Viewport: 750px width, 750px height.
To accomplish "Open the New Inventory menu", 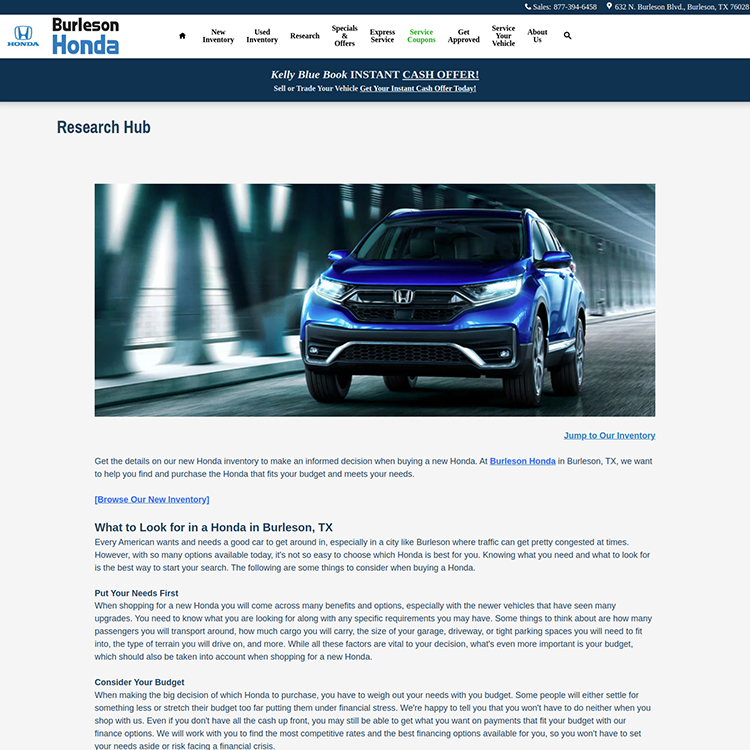I will coord(218,36).
